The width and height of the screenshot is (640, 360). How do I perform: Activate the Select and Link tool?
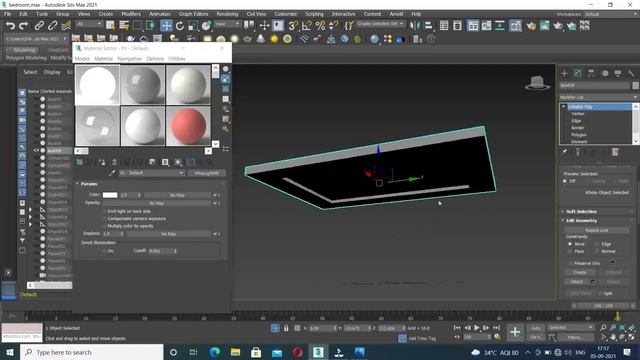click(39, 26)
